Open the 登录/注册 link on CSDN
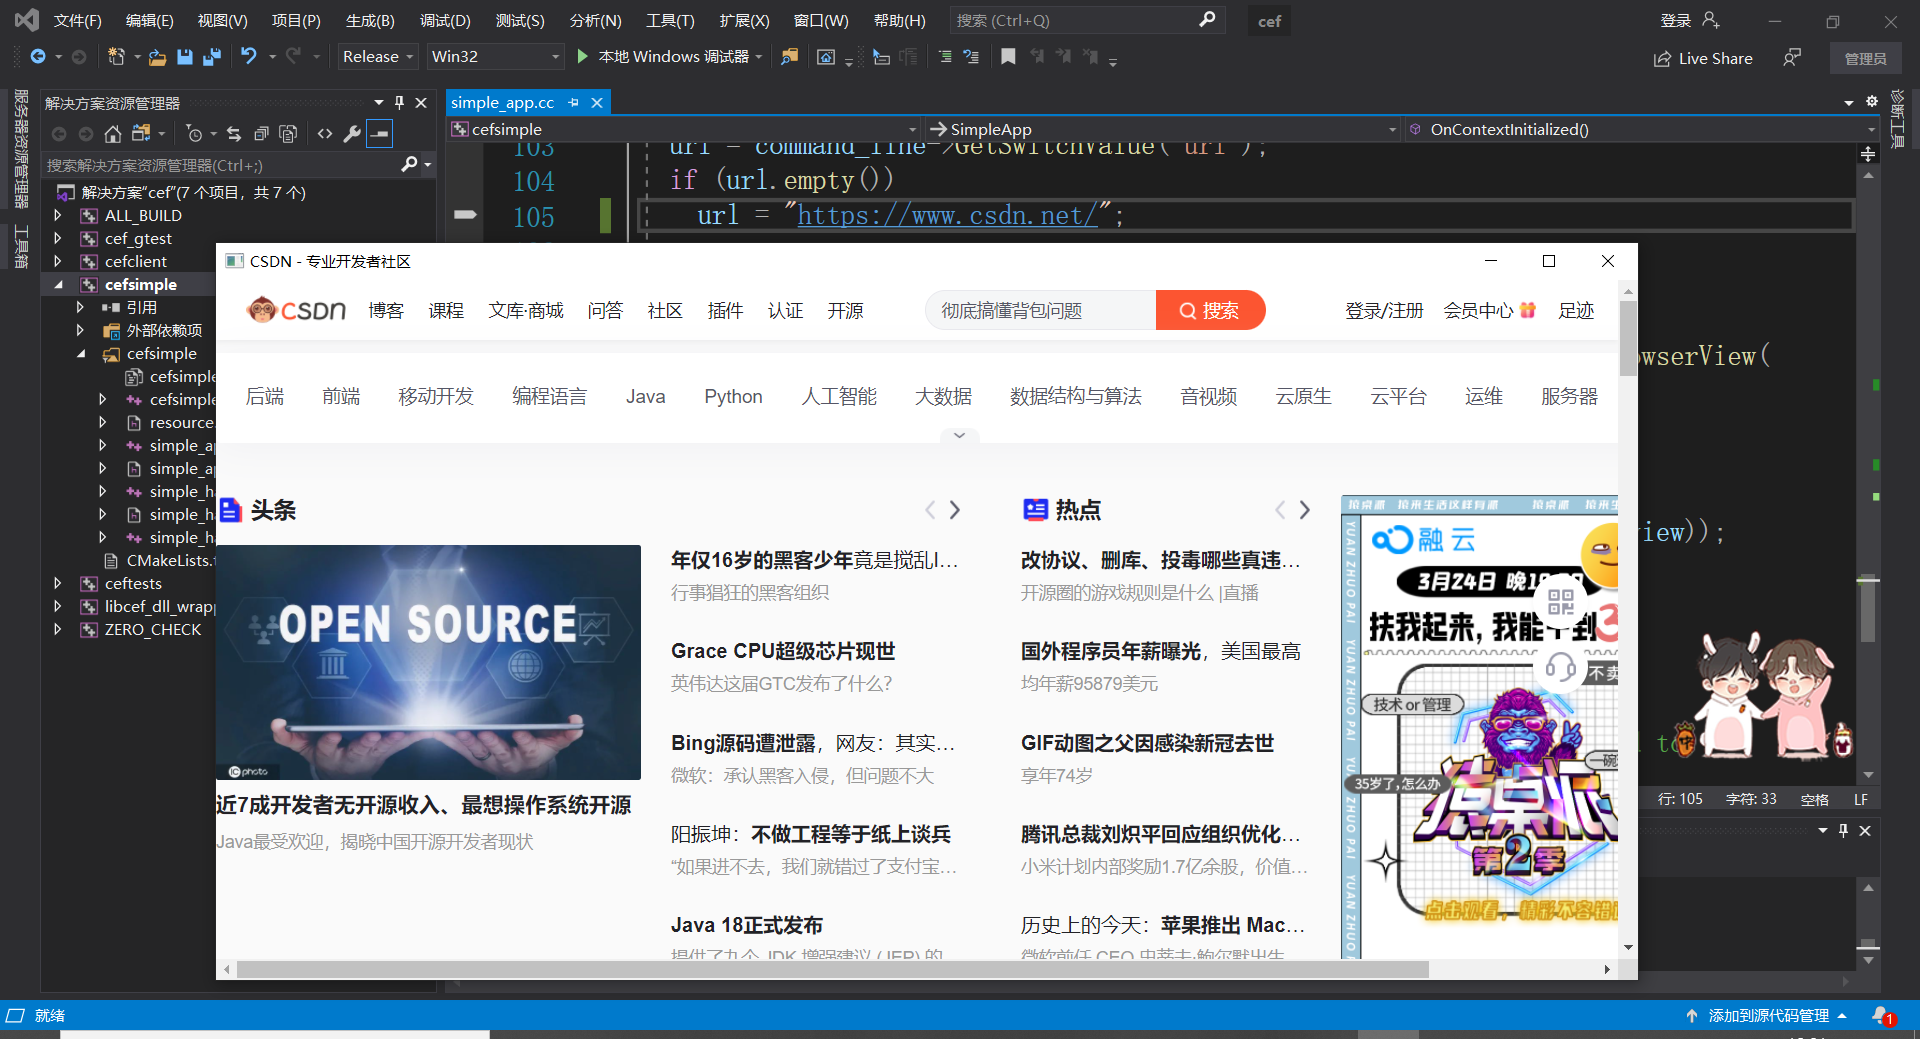This screenshot has height=1039, width=1920. (1384, 310)
